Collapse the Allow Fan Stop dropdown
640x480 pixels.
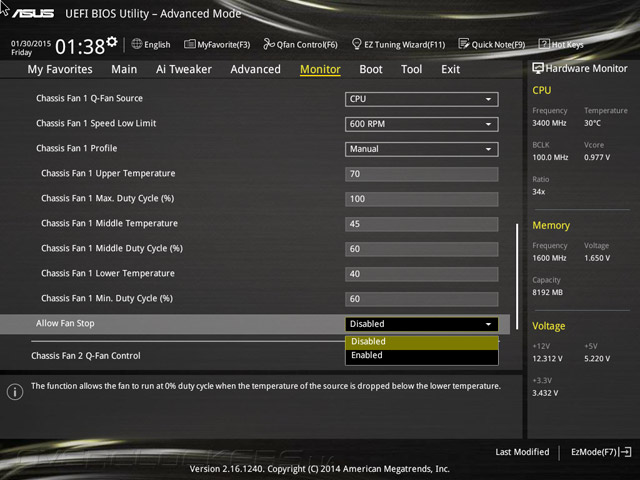[422, 324]
